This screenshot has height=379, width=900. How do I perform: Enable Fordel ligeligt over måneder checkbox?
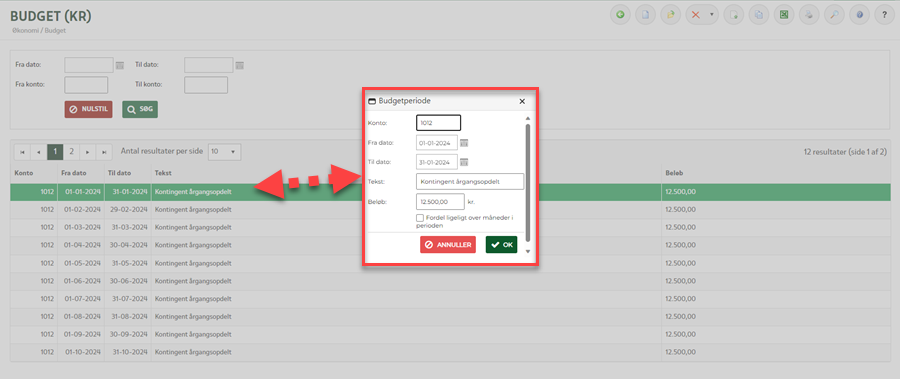420,218
